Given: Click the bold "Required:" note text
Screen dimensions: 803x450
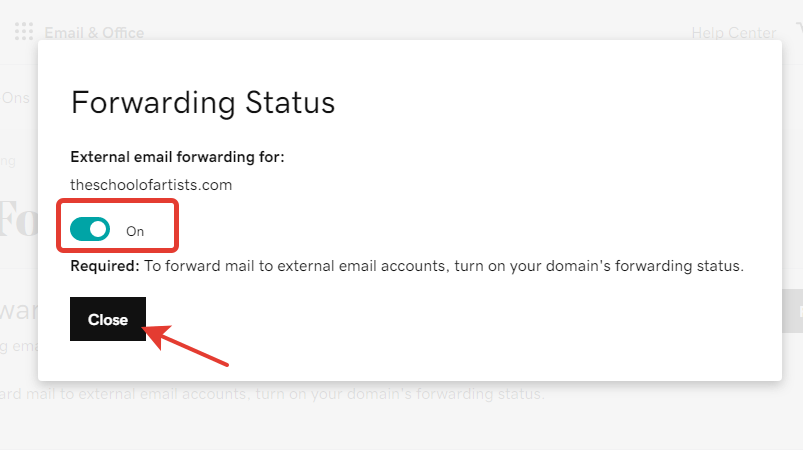Looking at the screenshot, I should tap(104, 266).
